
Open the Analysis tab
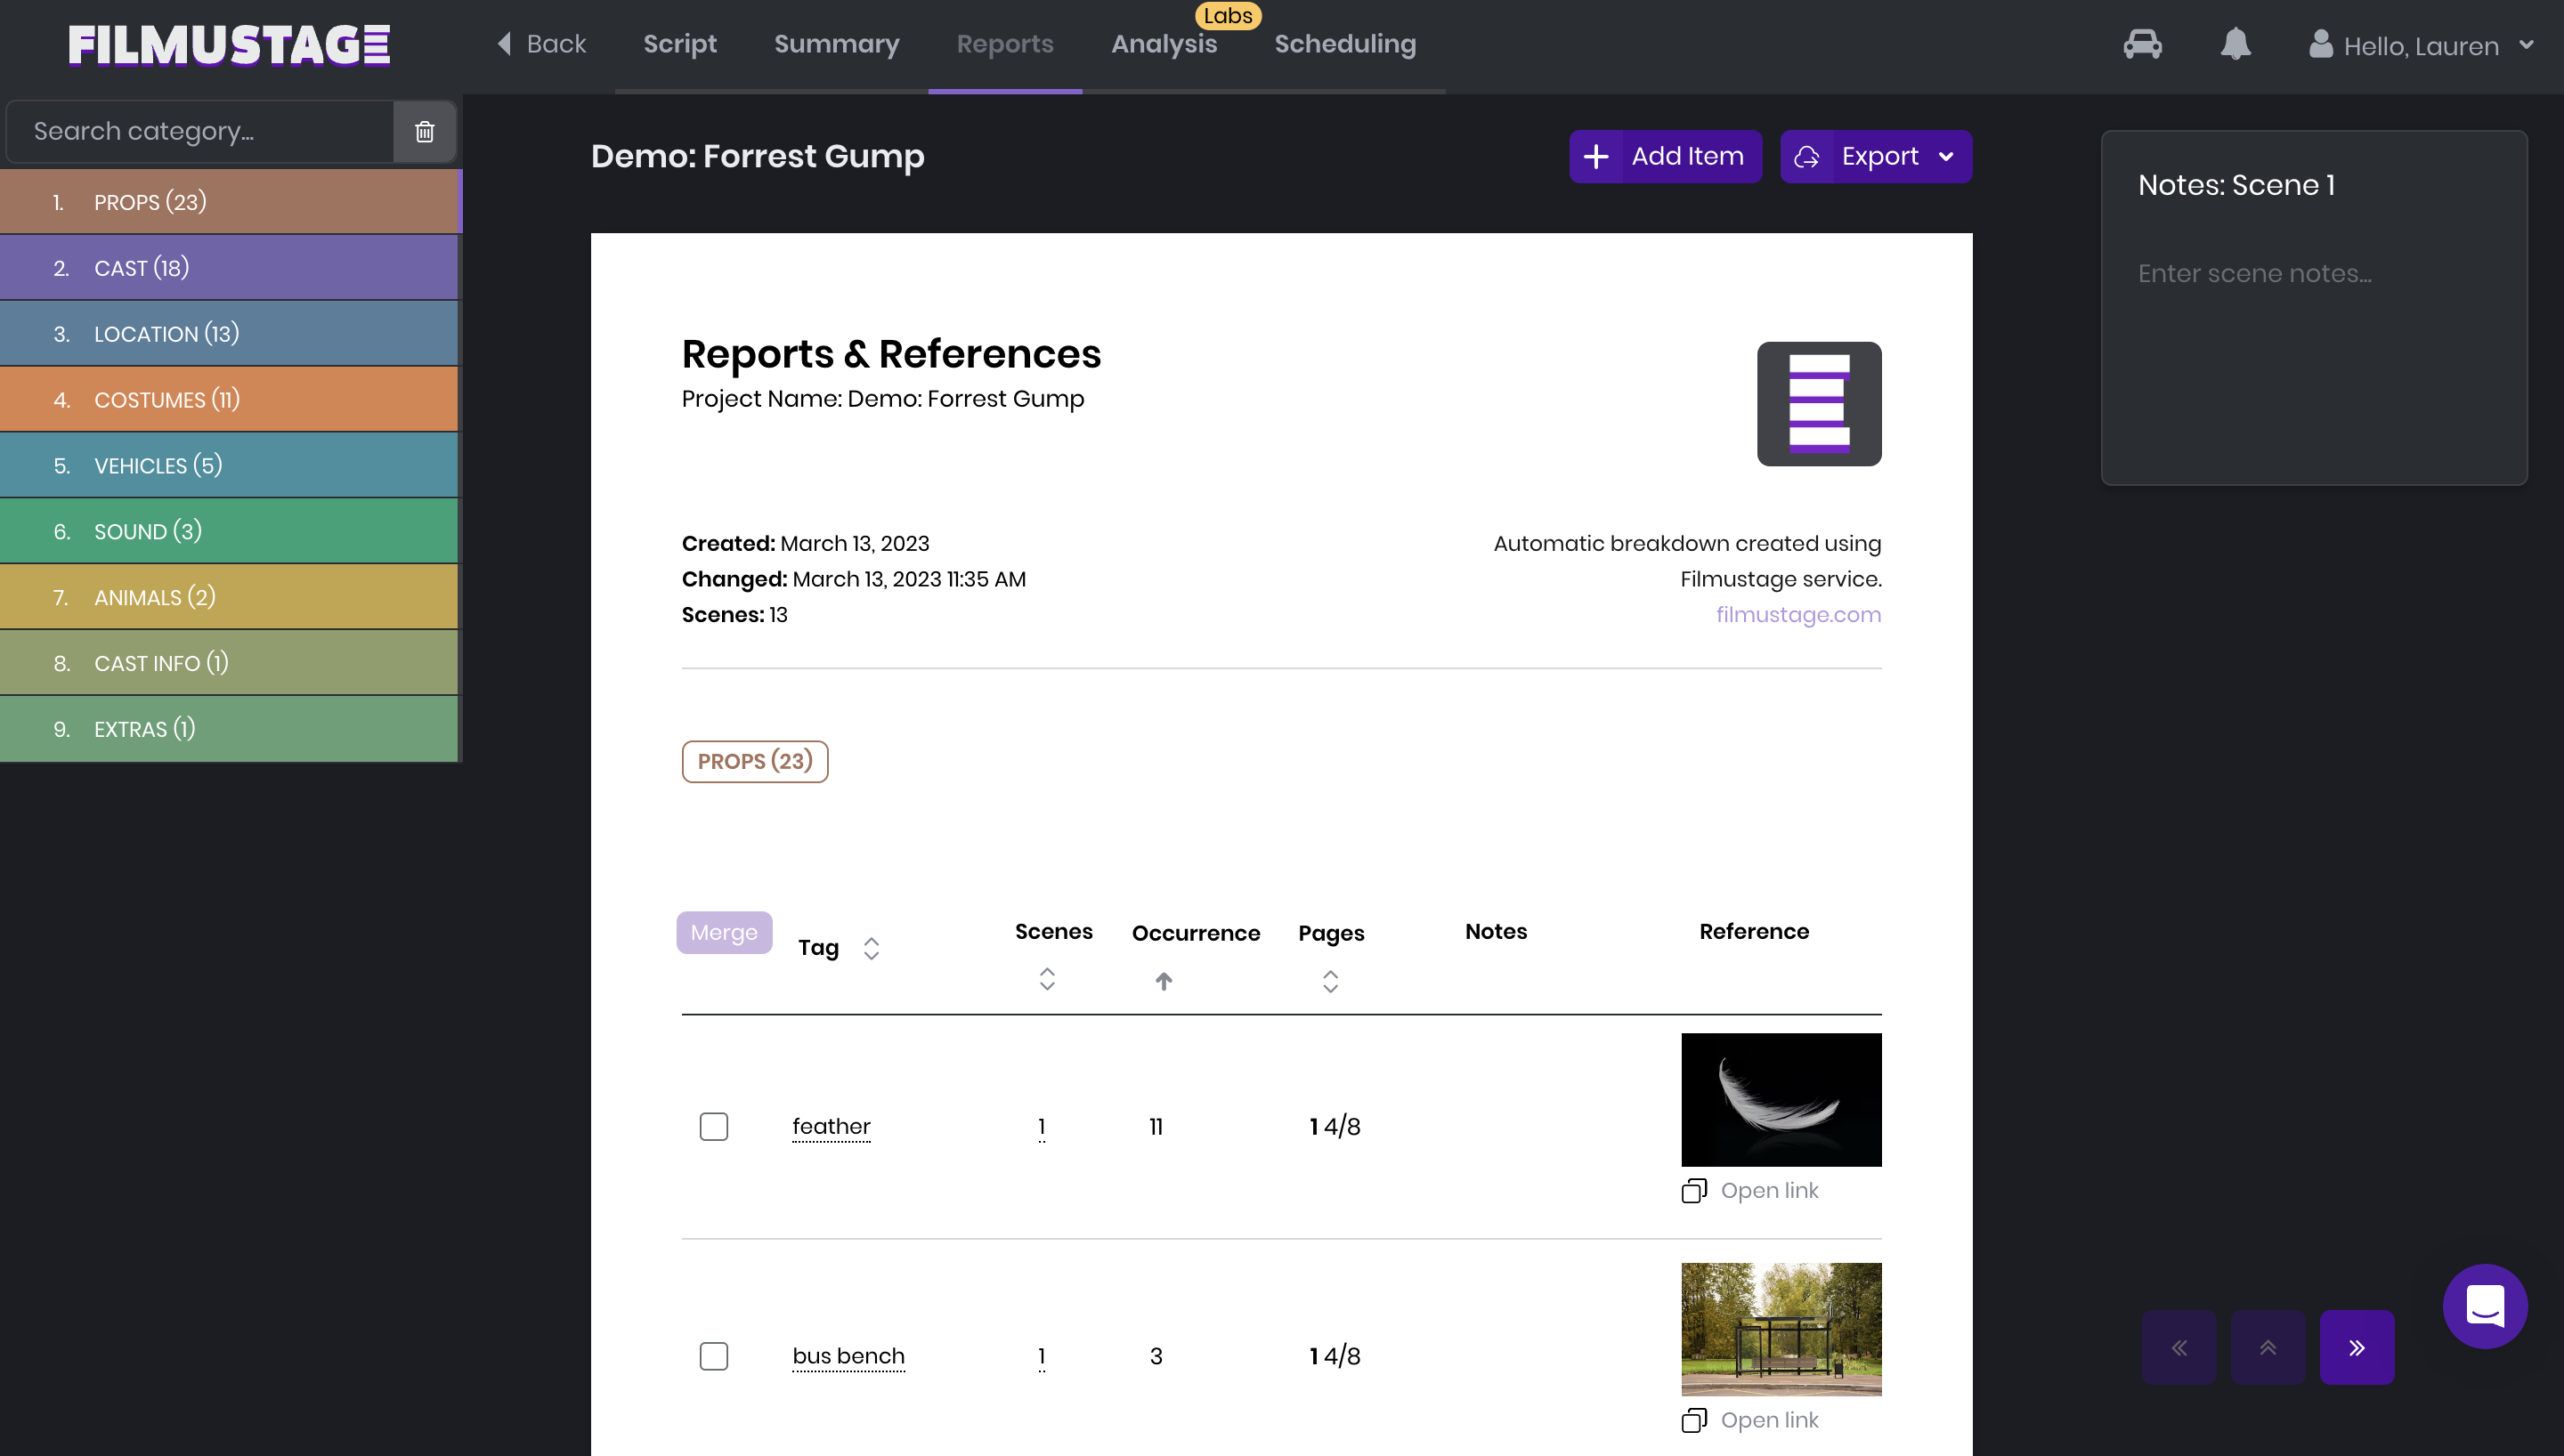pos(1163,44)
